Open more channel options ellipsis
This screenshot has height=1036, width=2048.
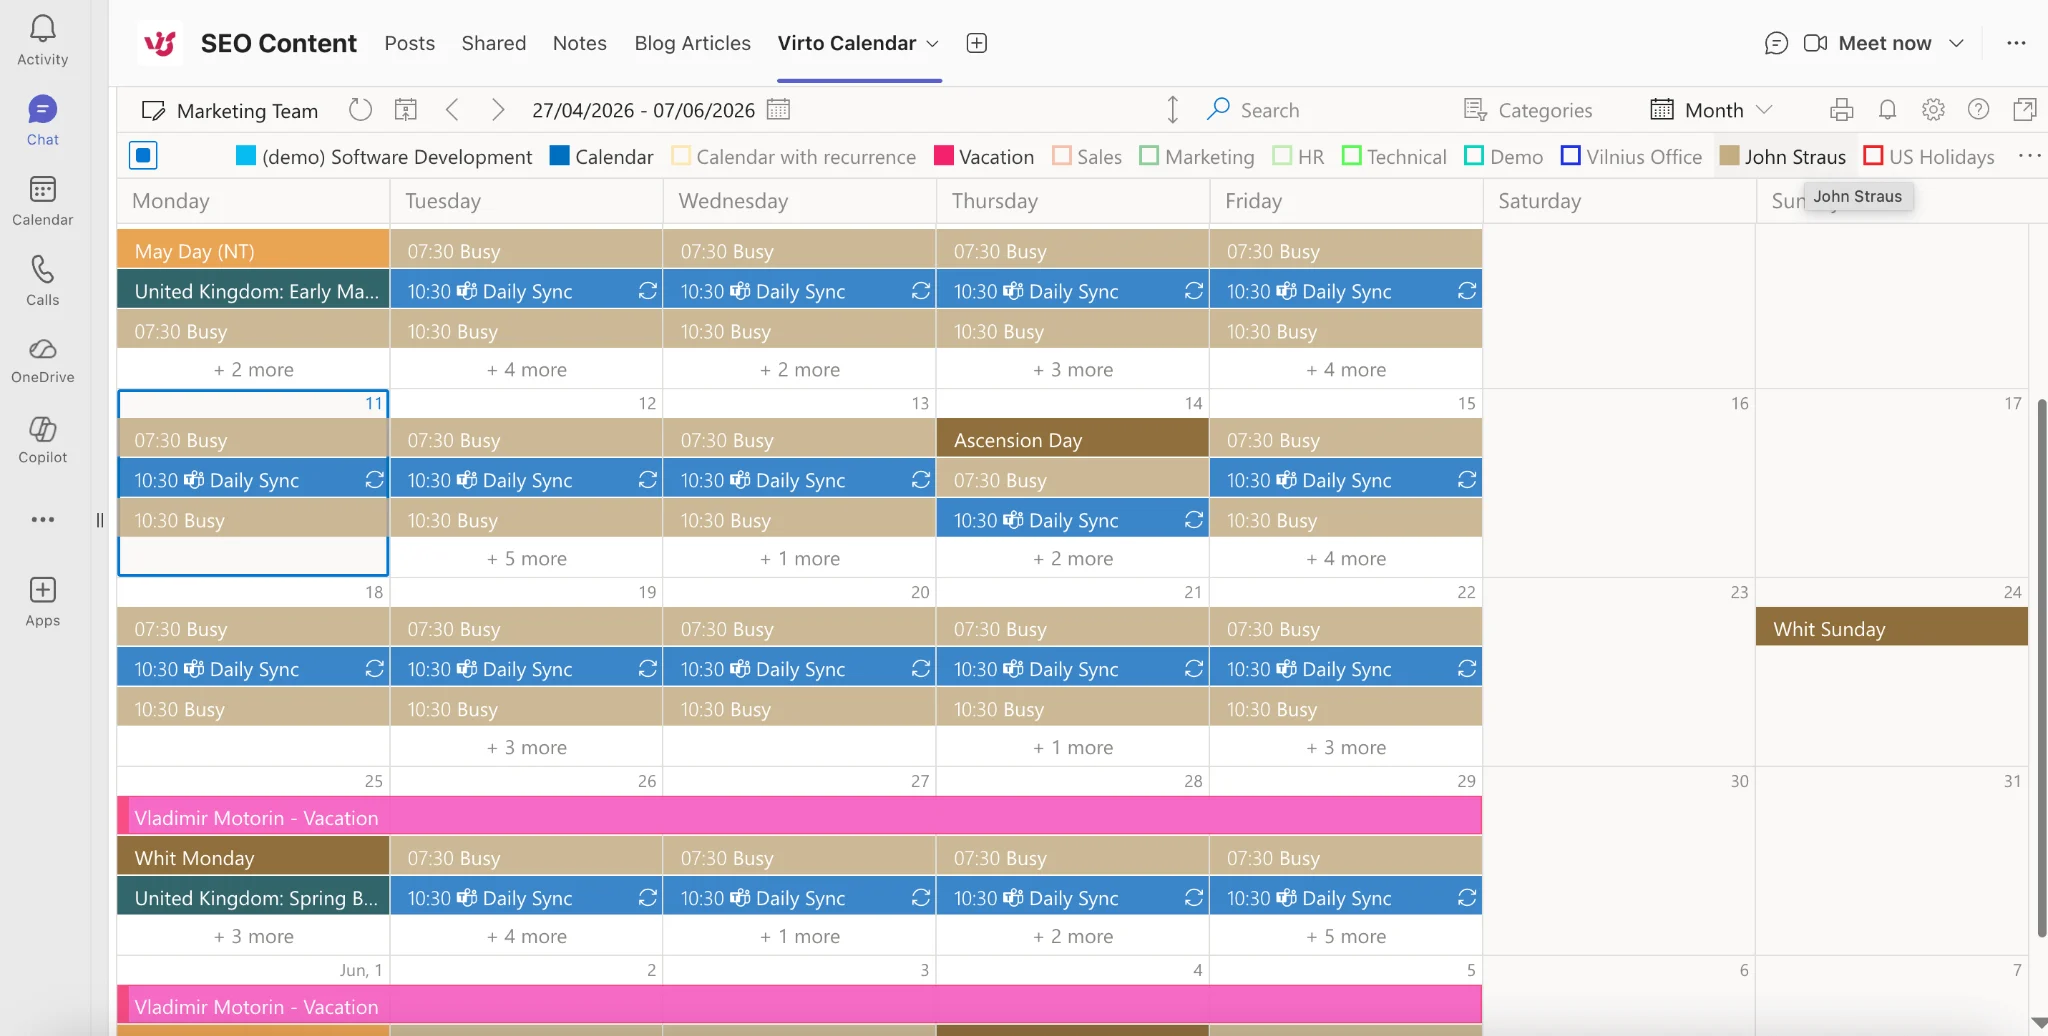coord(2016,43)
